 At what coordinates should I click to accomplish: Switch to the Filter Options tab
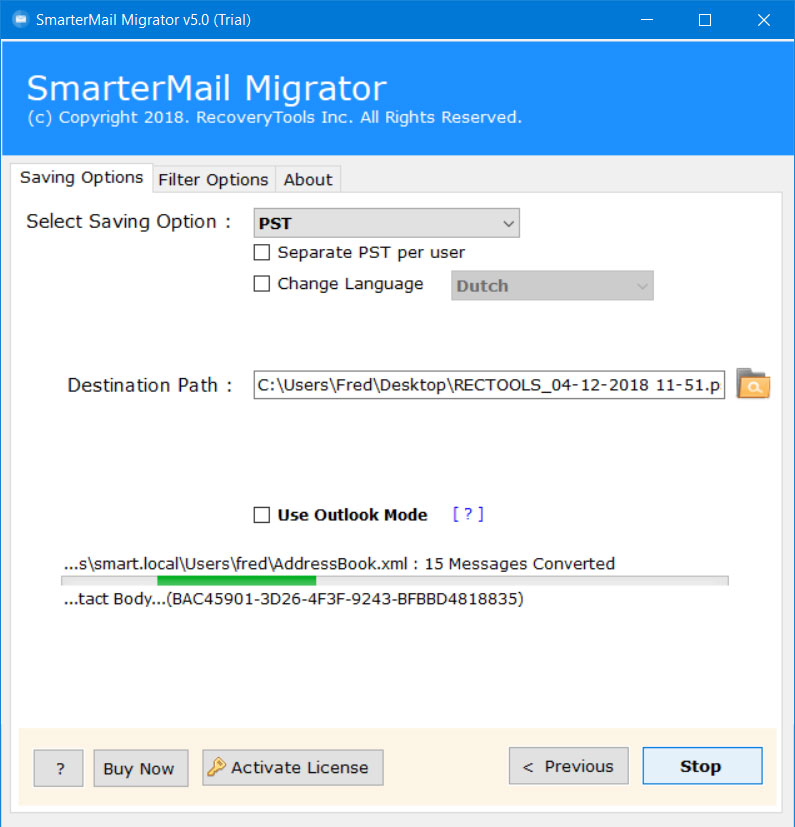tap(214, 180)
